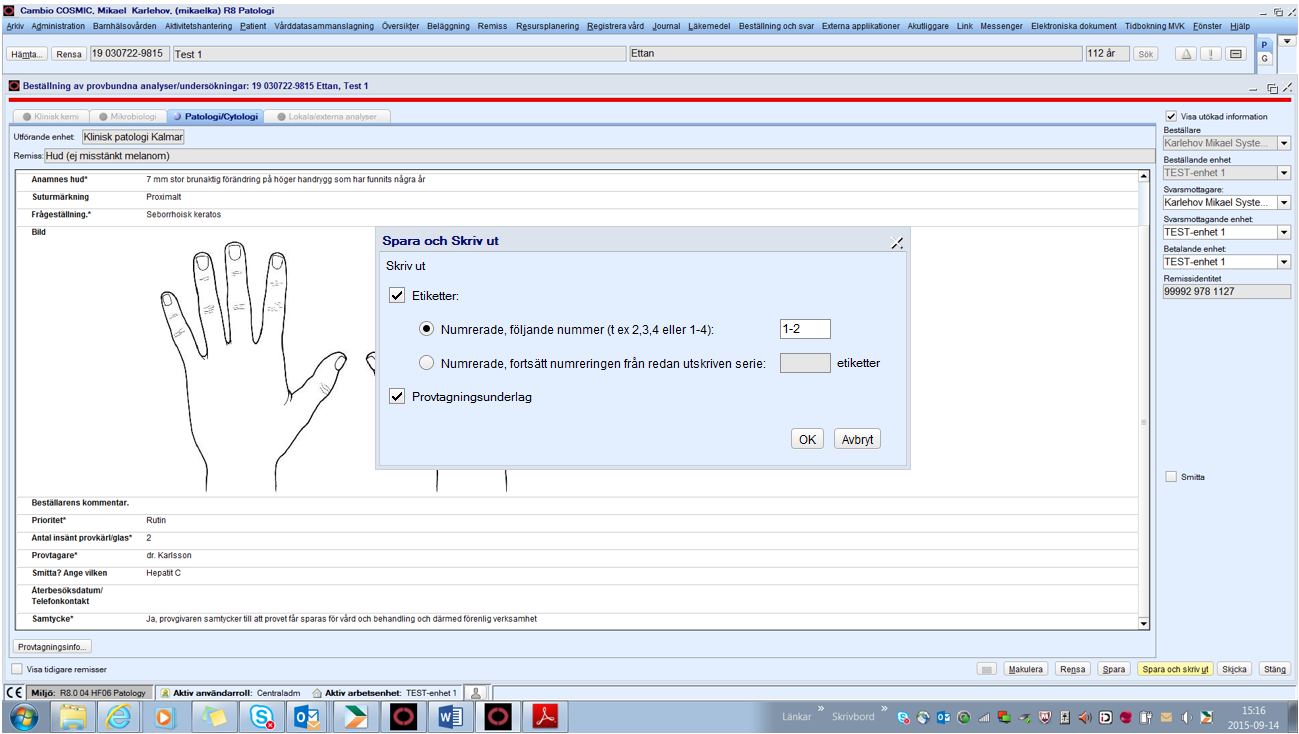Image resolution: width=1299 pixels, height=734 pixels.
Task: Click the Stäng button
Action: (x=1274, y=669)
